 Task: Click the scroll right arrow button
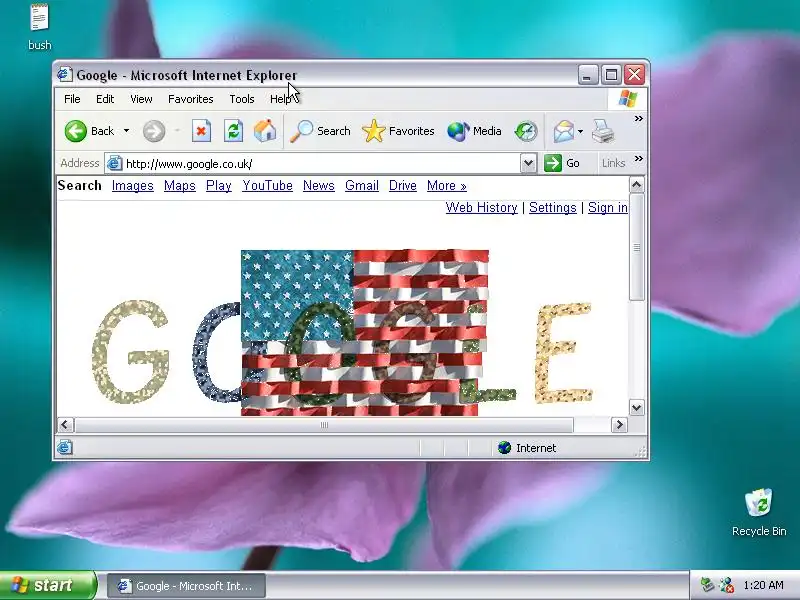619,424
